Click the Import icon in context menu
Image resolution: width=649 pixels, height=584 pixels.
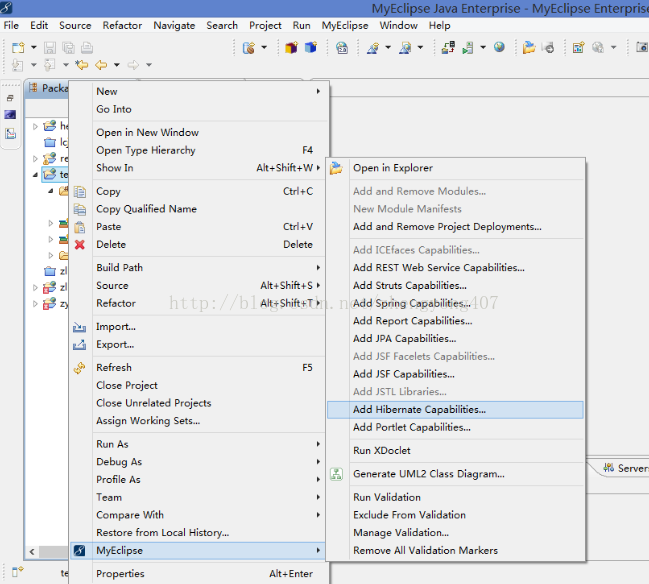79,327
